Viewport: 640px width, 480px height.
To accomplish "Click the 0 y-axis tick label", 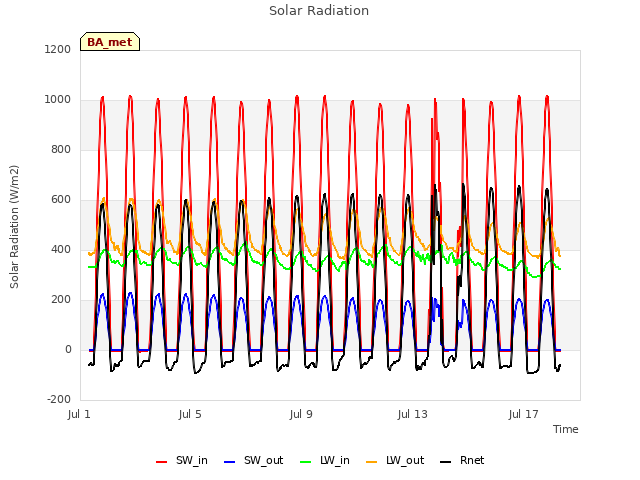I will pos(68,349).
